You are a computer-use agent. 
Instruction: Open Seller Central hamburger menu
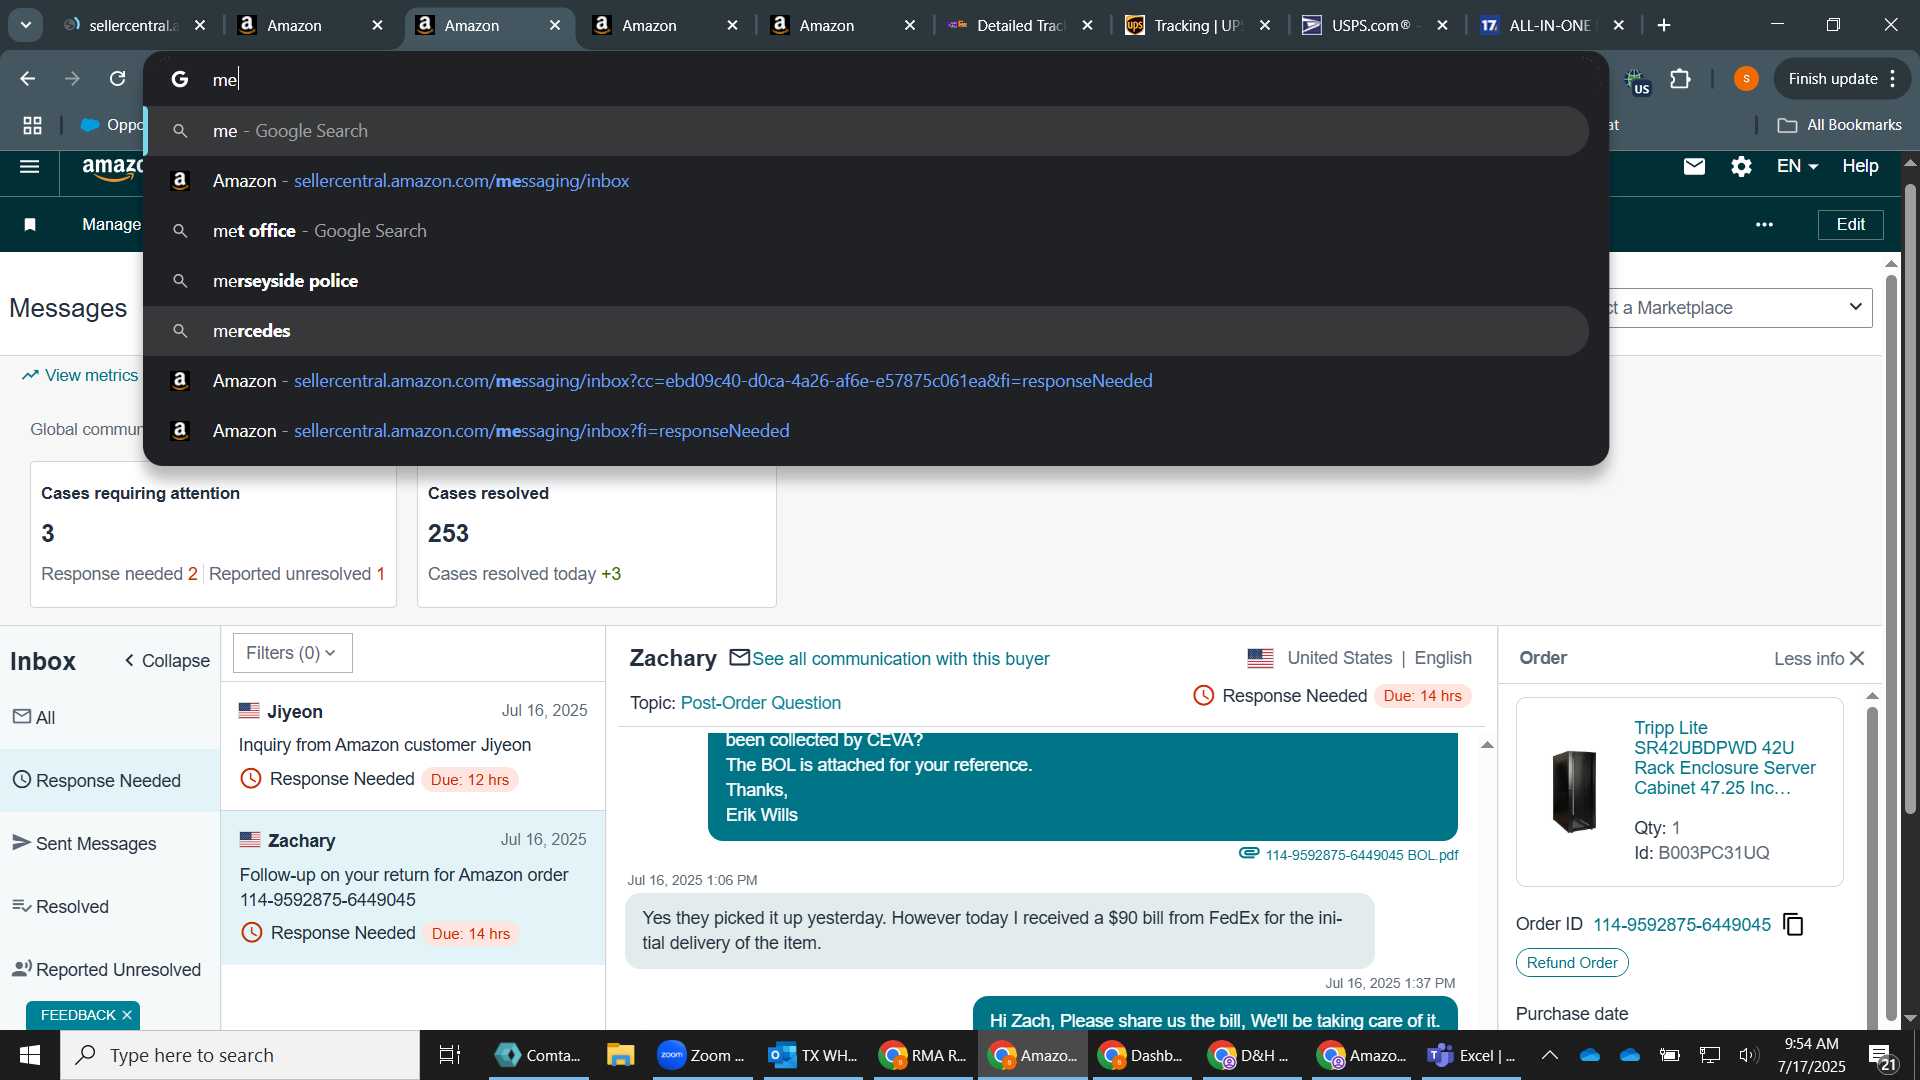(x=30, y=167)
